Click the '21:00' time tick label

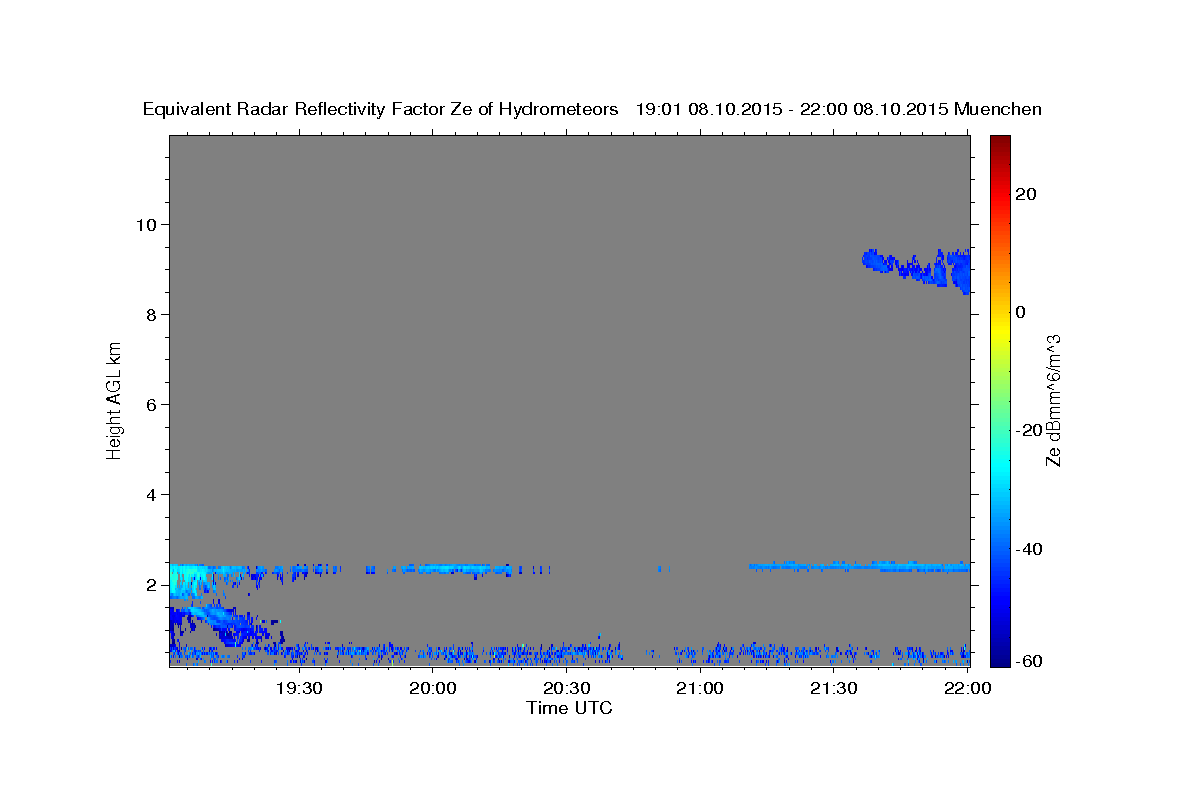pyautogui.click(x=700, y=689)
